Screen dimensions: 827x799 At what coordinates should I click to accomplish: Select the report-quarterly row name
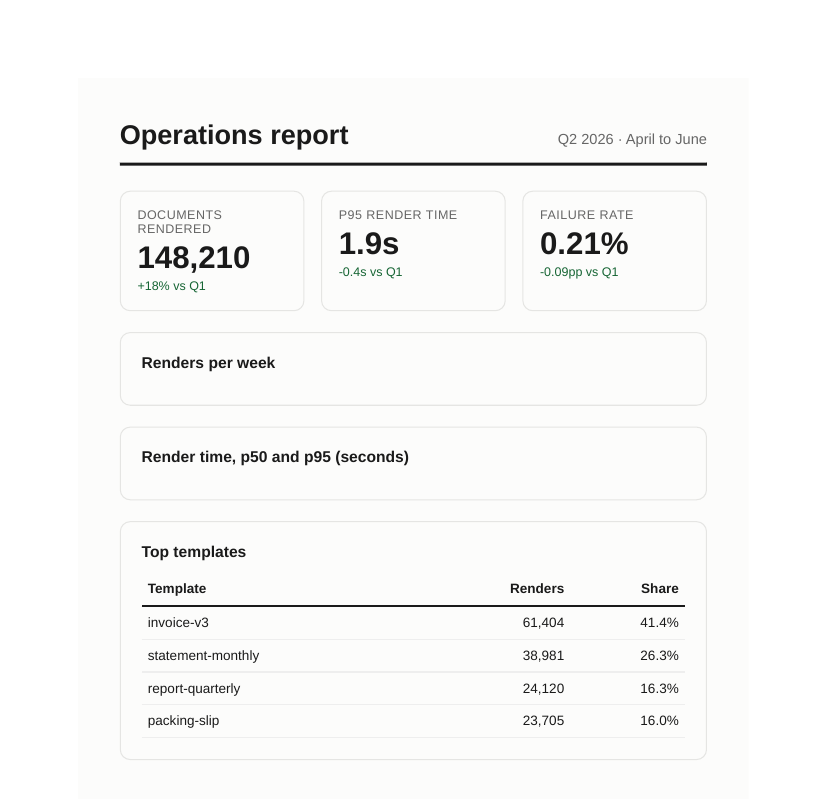point(194,689)
